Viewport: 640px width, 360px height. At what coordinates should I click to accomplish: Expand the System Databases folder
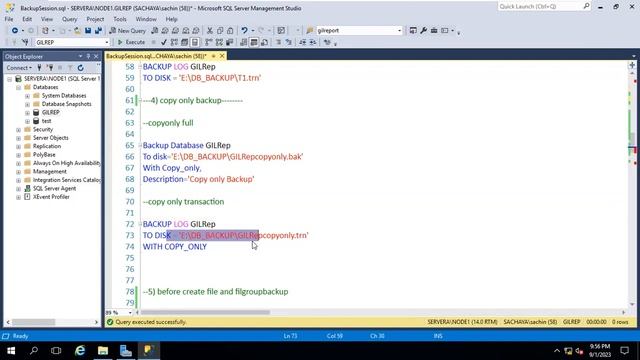pyautogui.click(x=27, y=96)
